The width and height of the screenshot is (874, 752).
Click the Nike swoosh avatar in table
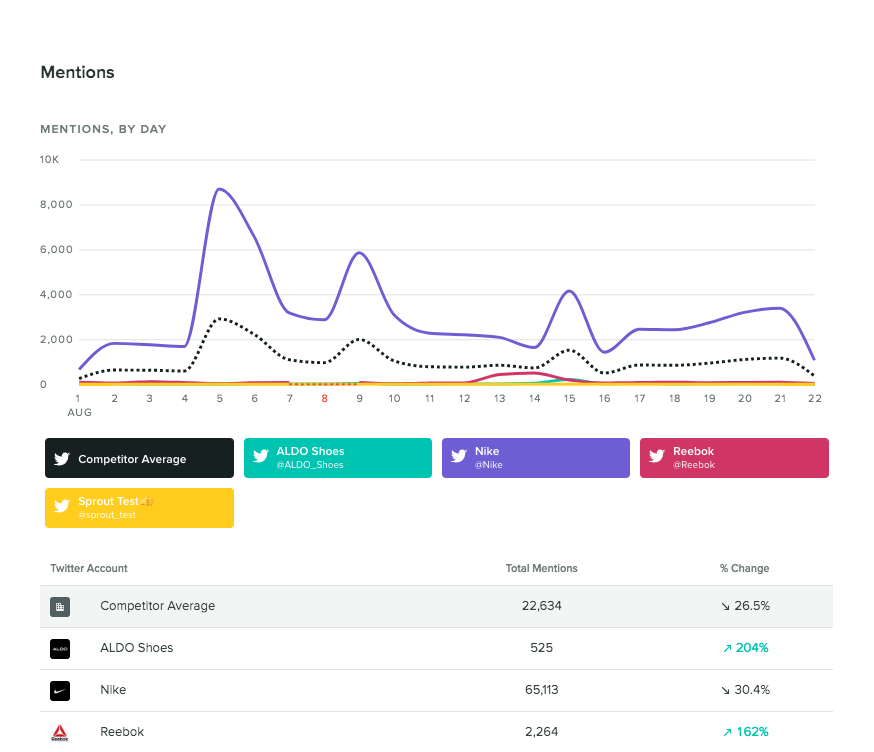[x=60, y=691]
